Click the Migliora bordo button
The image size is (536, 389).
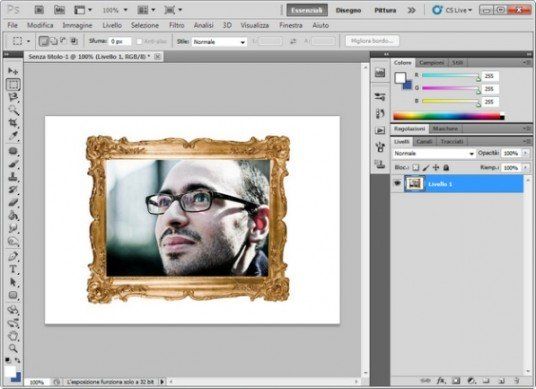point(372,41)
